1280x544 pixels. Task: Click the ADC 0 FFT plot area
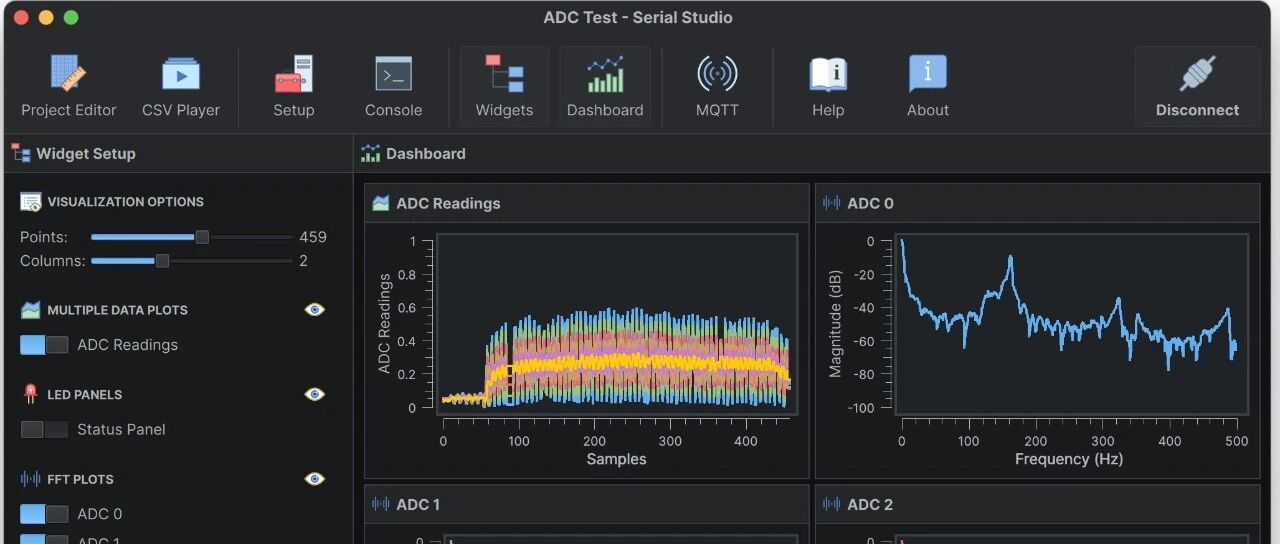pos(1072,324)
